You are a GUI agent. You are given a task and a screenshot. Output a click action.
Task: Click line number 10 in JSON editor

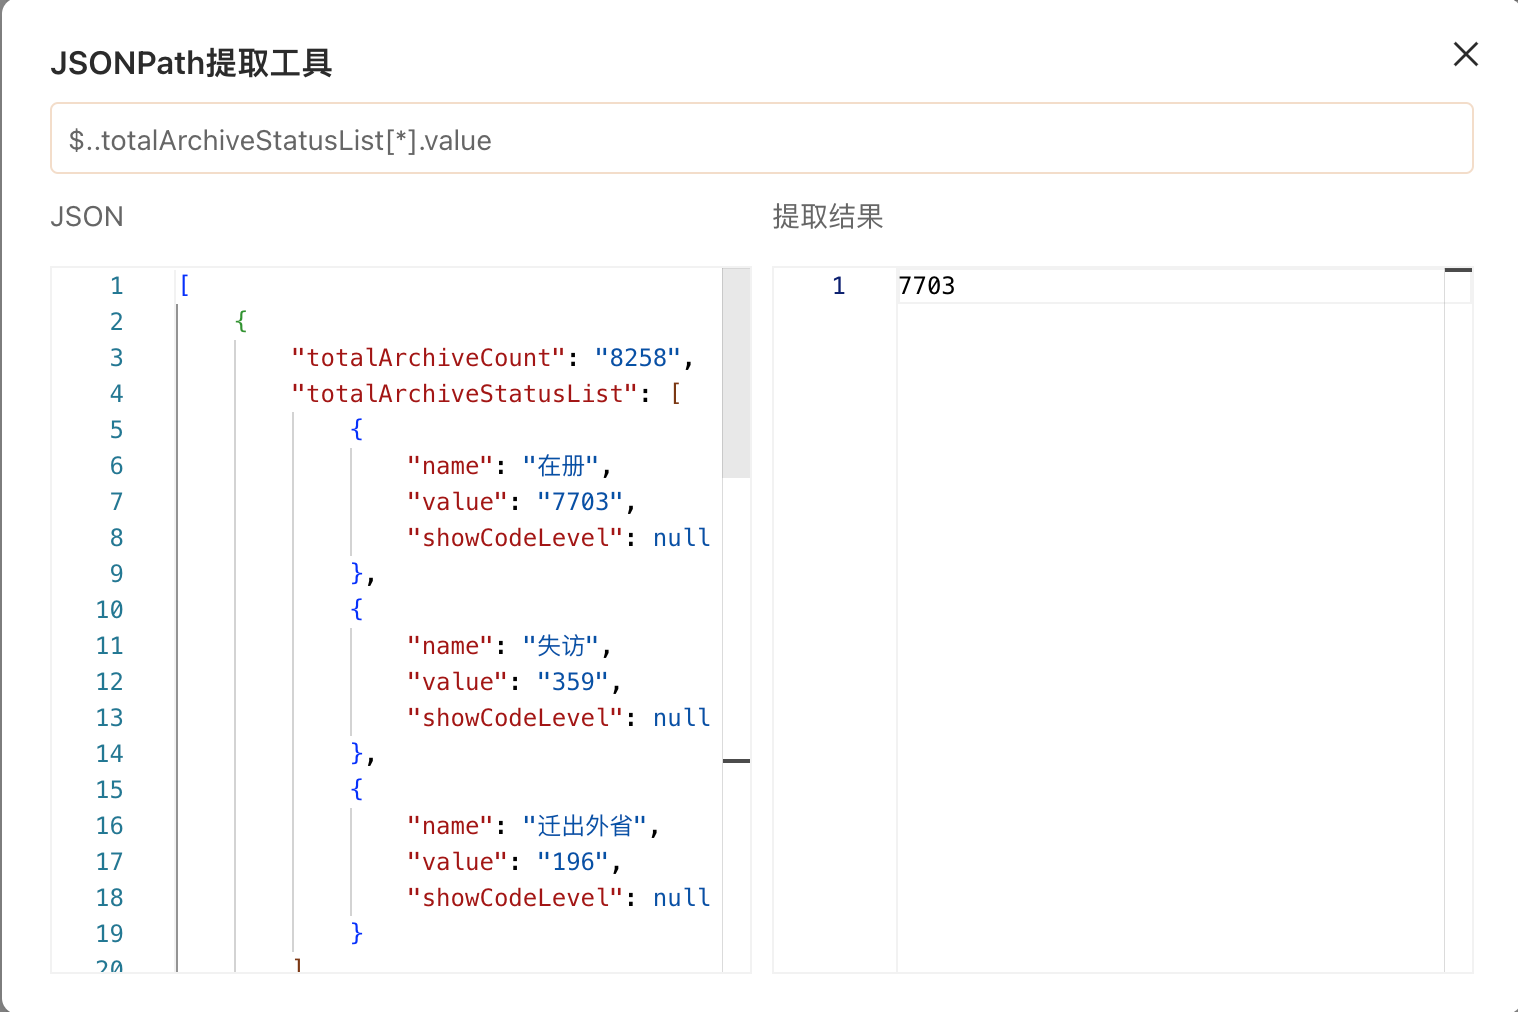[110, 610]
